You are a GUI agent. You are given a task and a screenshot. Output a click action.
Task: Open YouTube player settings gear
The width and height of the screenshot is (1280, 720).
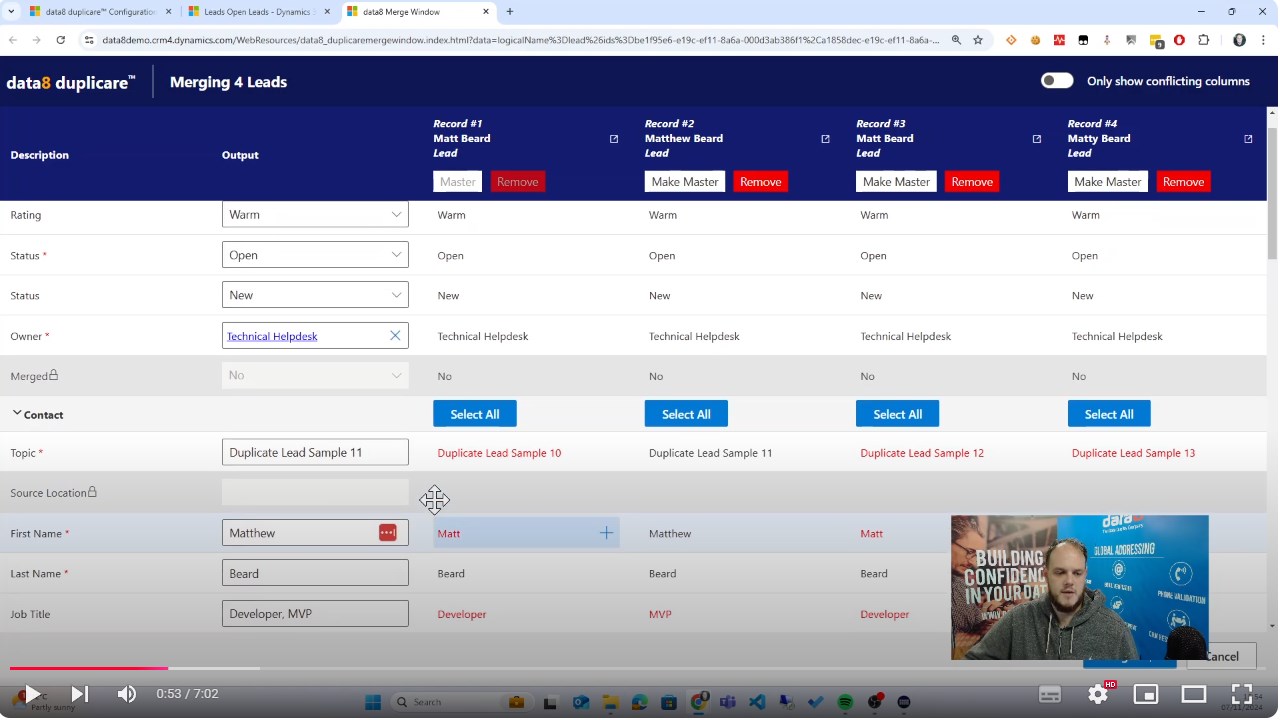pyautogui.click(x=1098, y=694)
